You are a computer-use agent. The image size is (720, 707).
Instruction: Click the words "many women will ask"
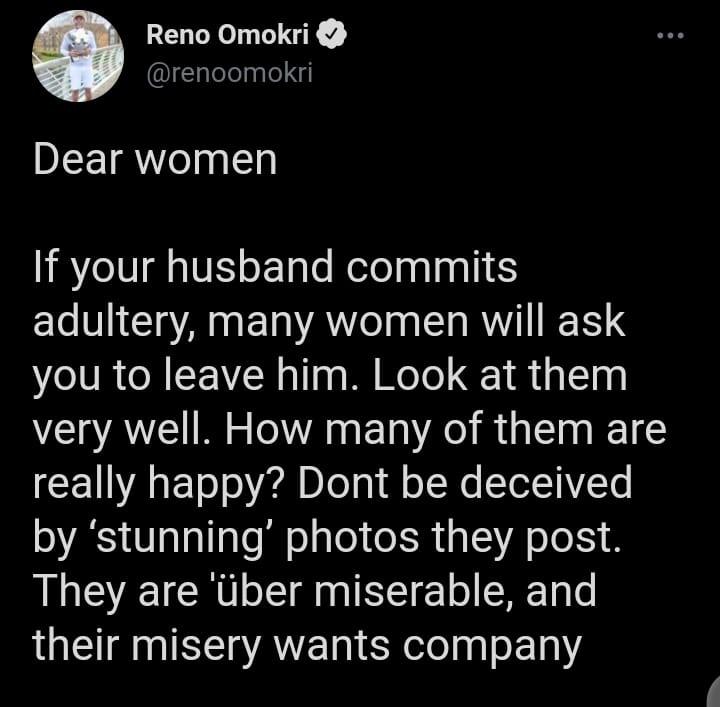point(416,322)
